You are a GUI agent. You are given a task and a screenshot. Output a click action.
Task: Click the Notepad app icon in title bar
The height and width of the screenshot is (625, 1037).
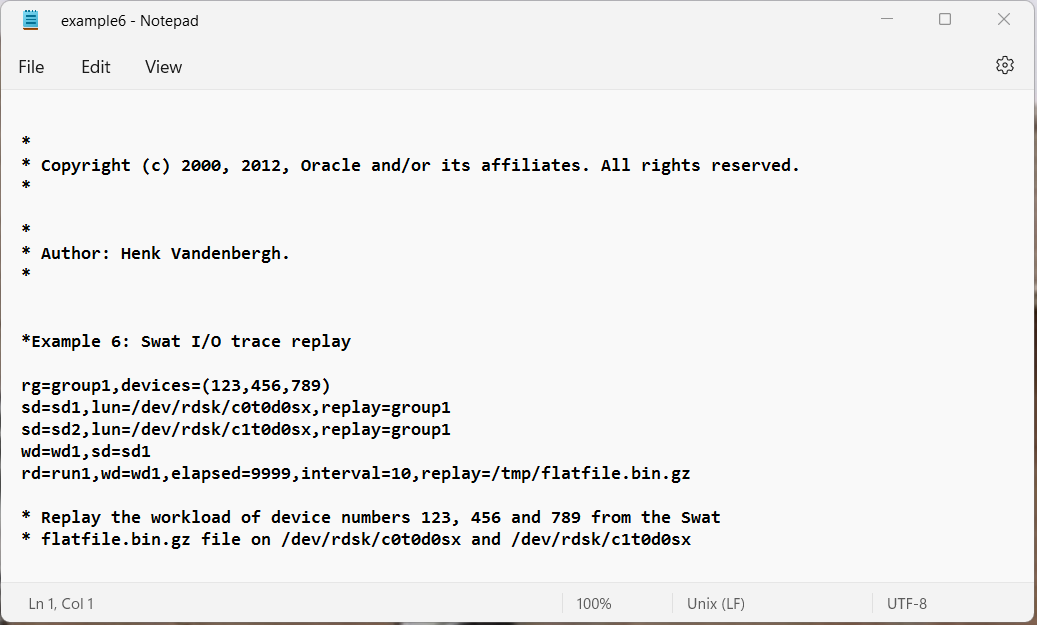point(30,21)
